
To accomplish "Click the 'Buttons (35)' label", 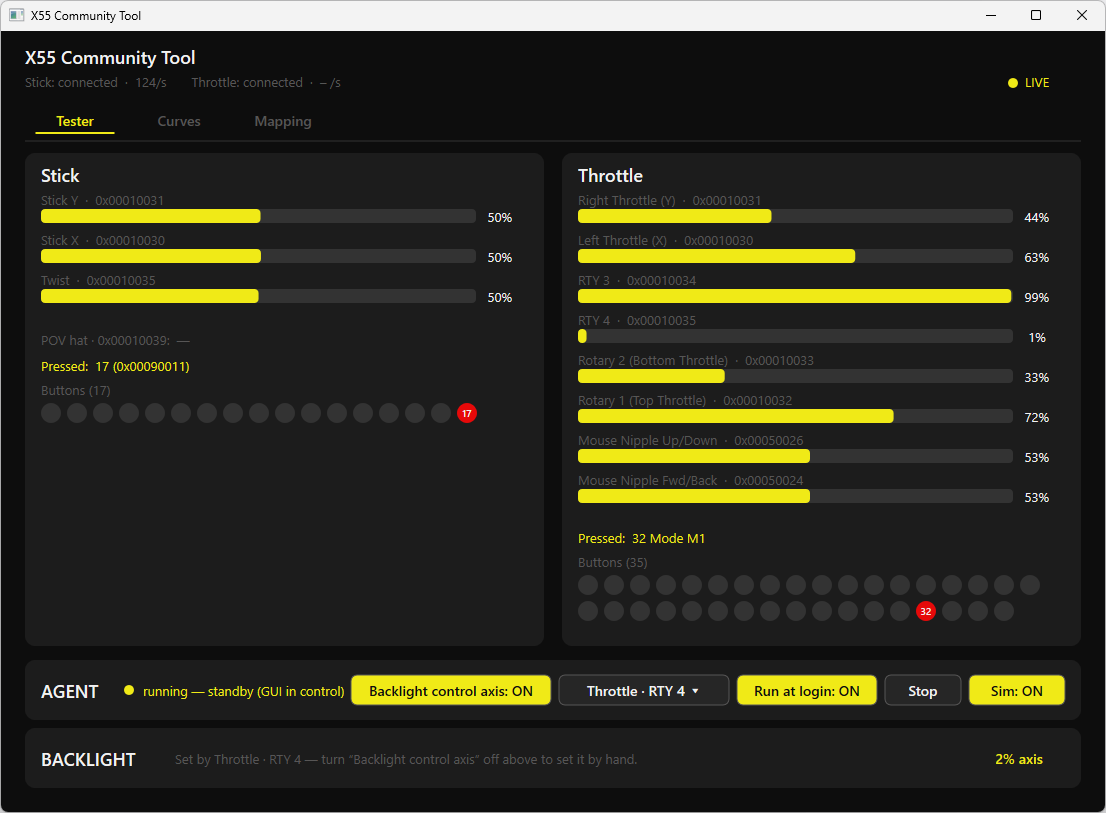I will point(612,563).
